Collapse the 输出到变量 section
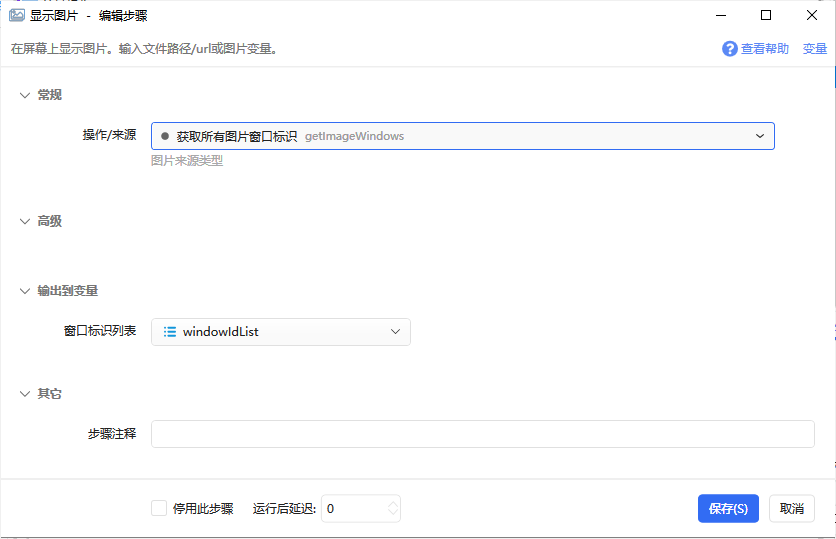 (25, 291)
